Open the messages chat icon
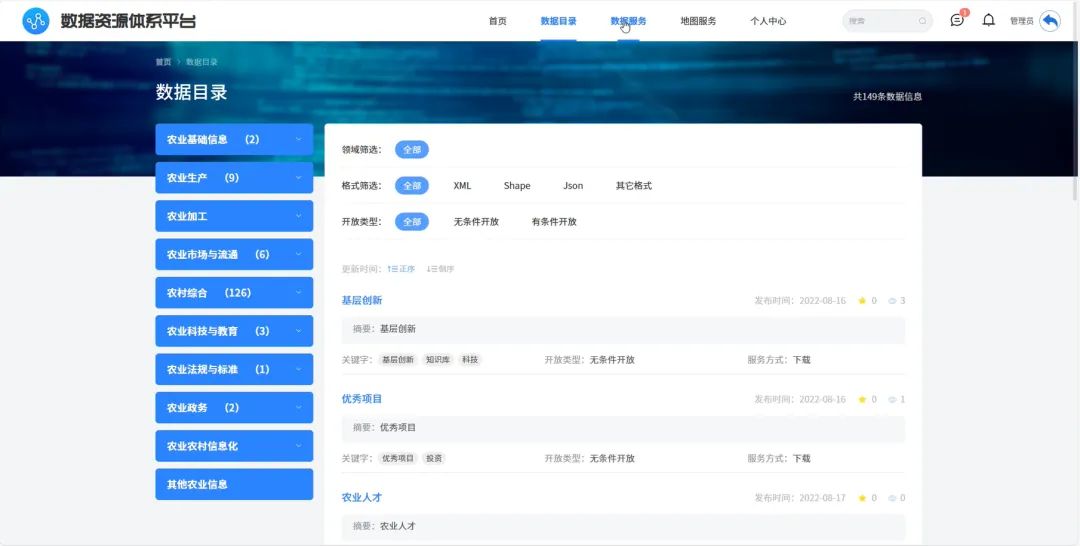 [957, 21]
